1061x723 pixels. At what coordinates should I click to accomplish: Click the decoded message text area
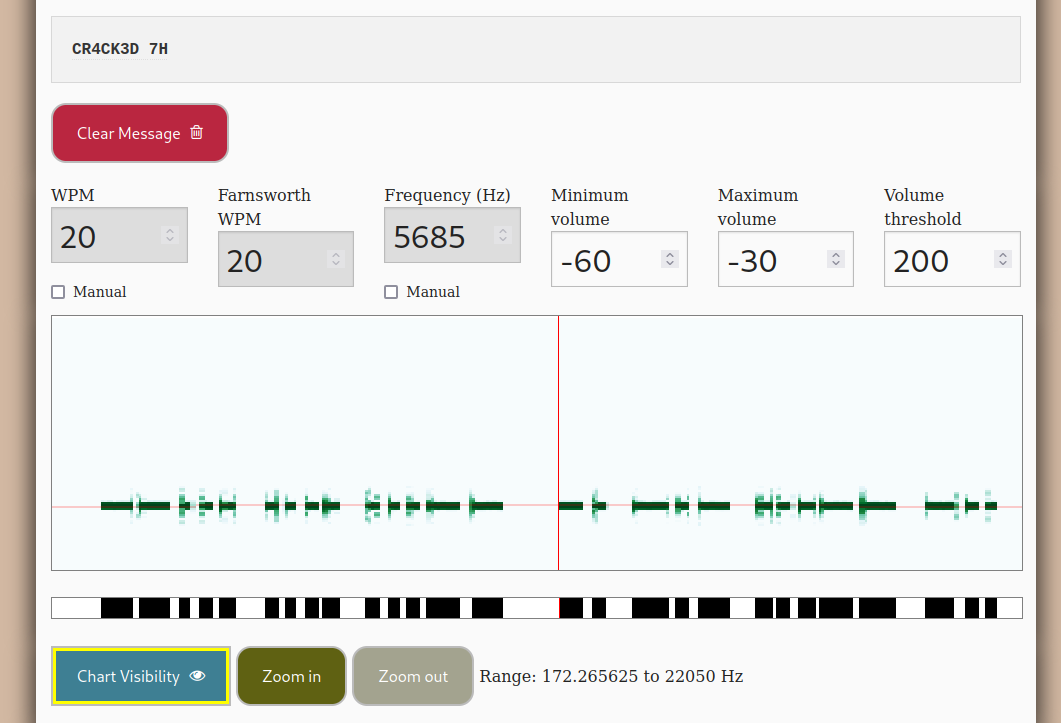coord(536,49)
